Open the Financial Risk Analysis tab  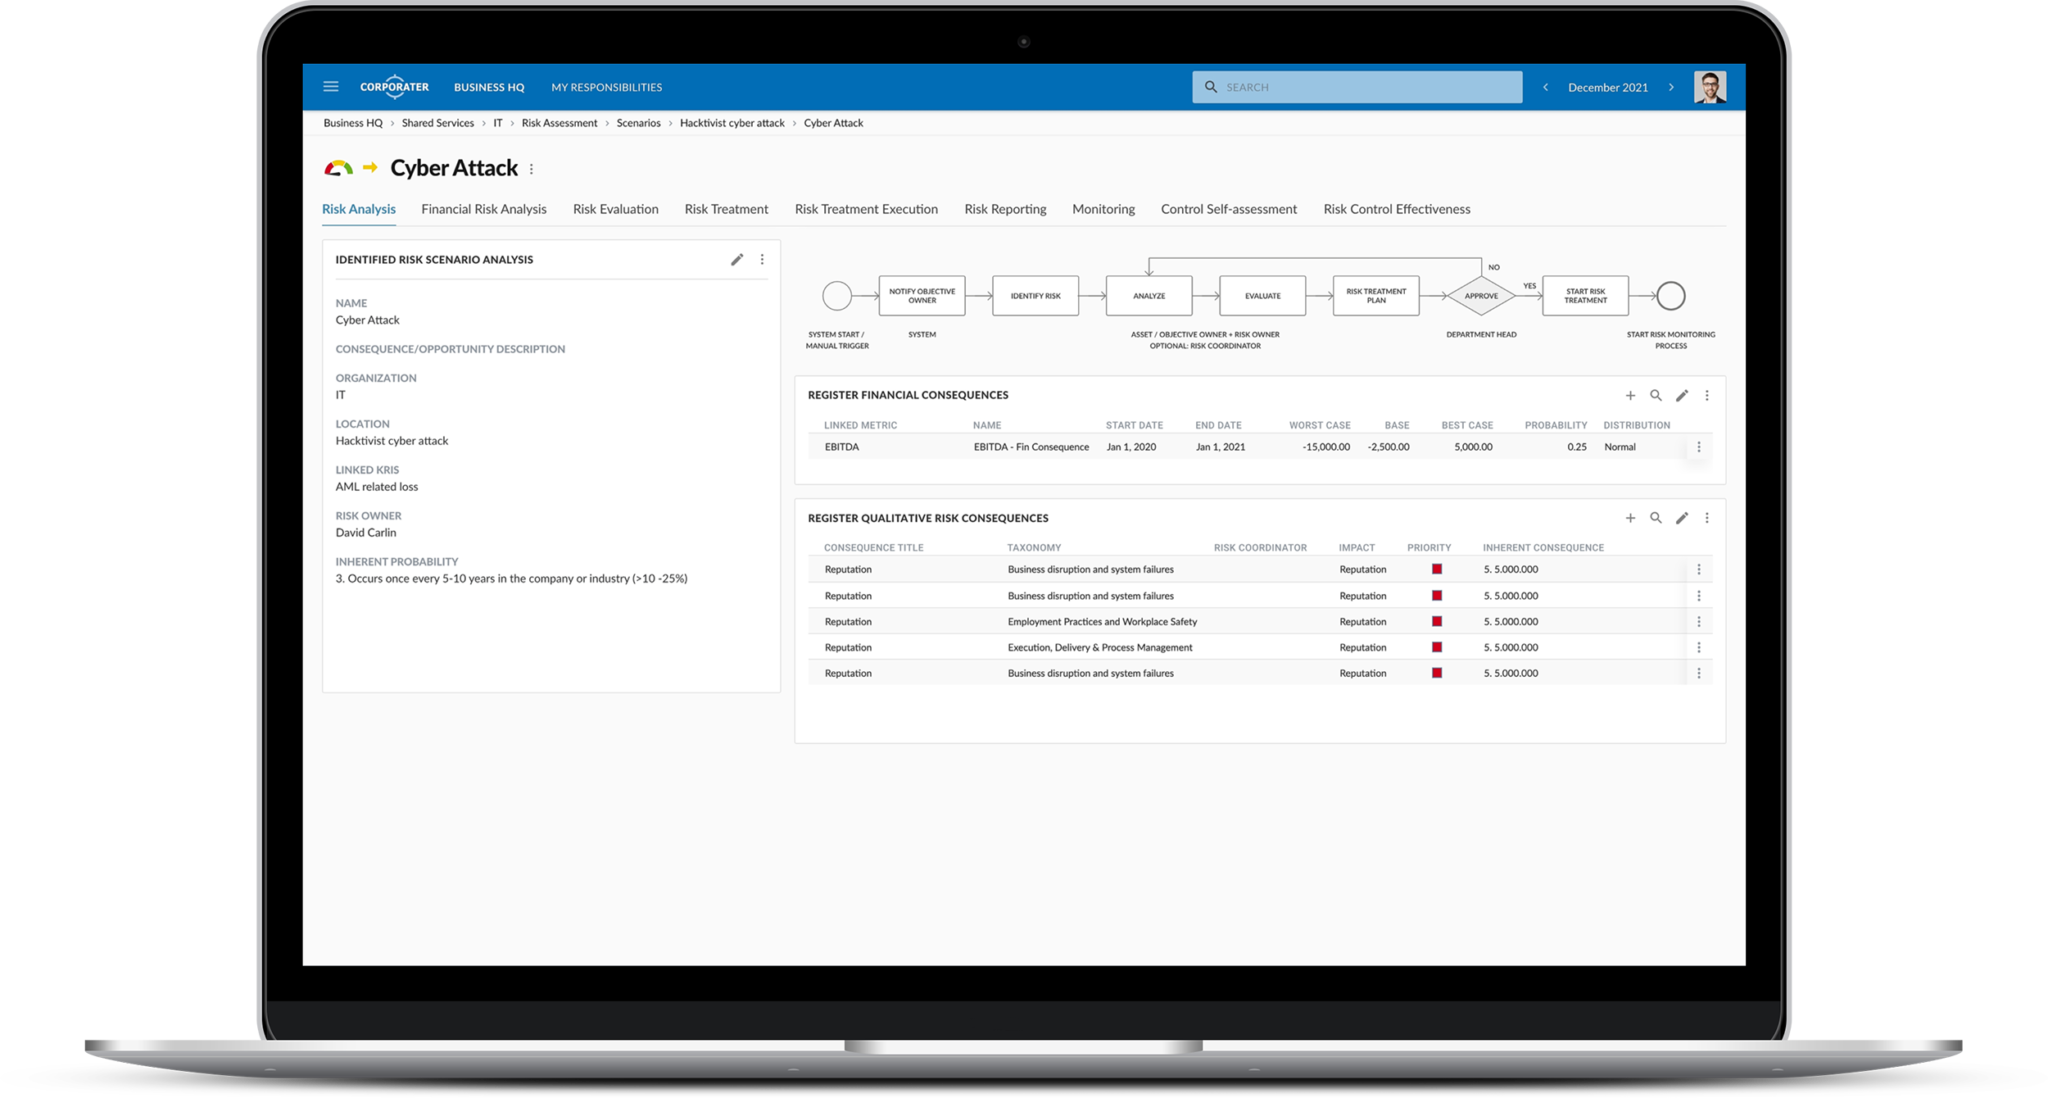pyautogui.click(x=484, y=208)
